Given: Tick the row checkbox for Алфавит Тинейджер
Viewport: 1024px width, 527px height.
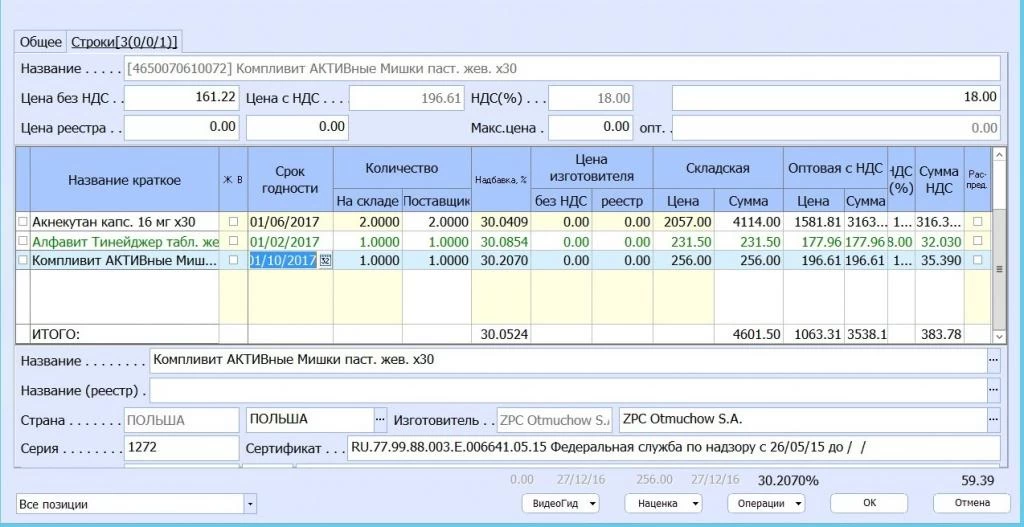Looking at the screenshot, I should pyautogui.click(x=23, y=241).
